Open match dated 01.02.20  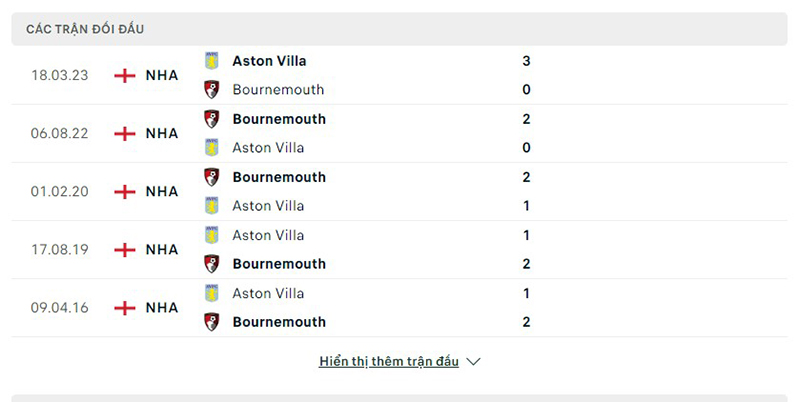pos(60,191)
